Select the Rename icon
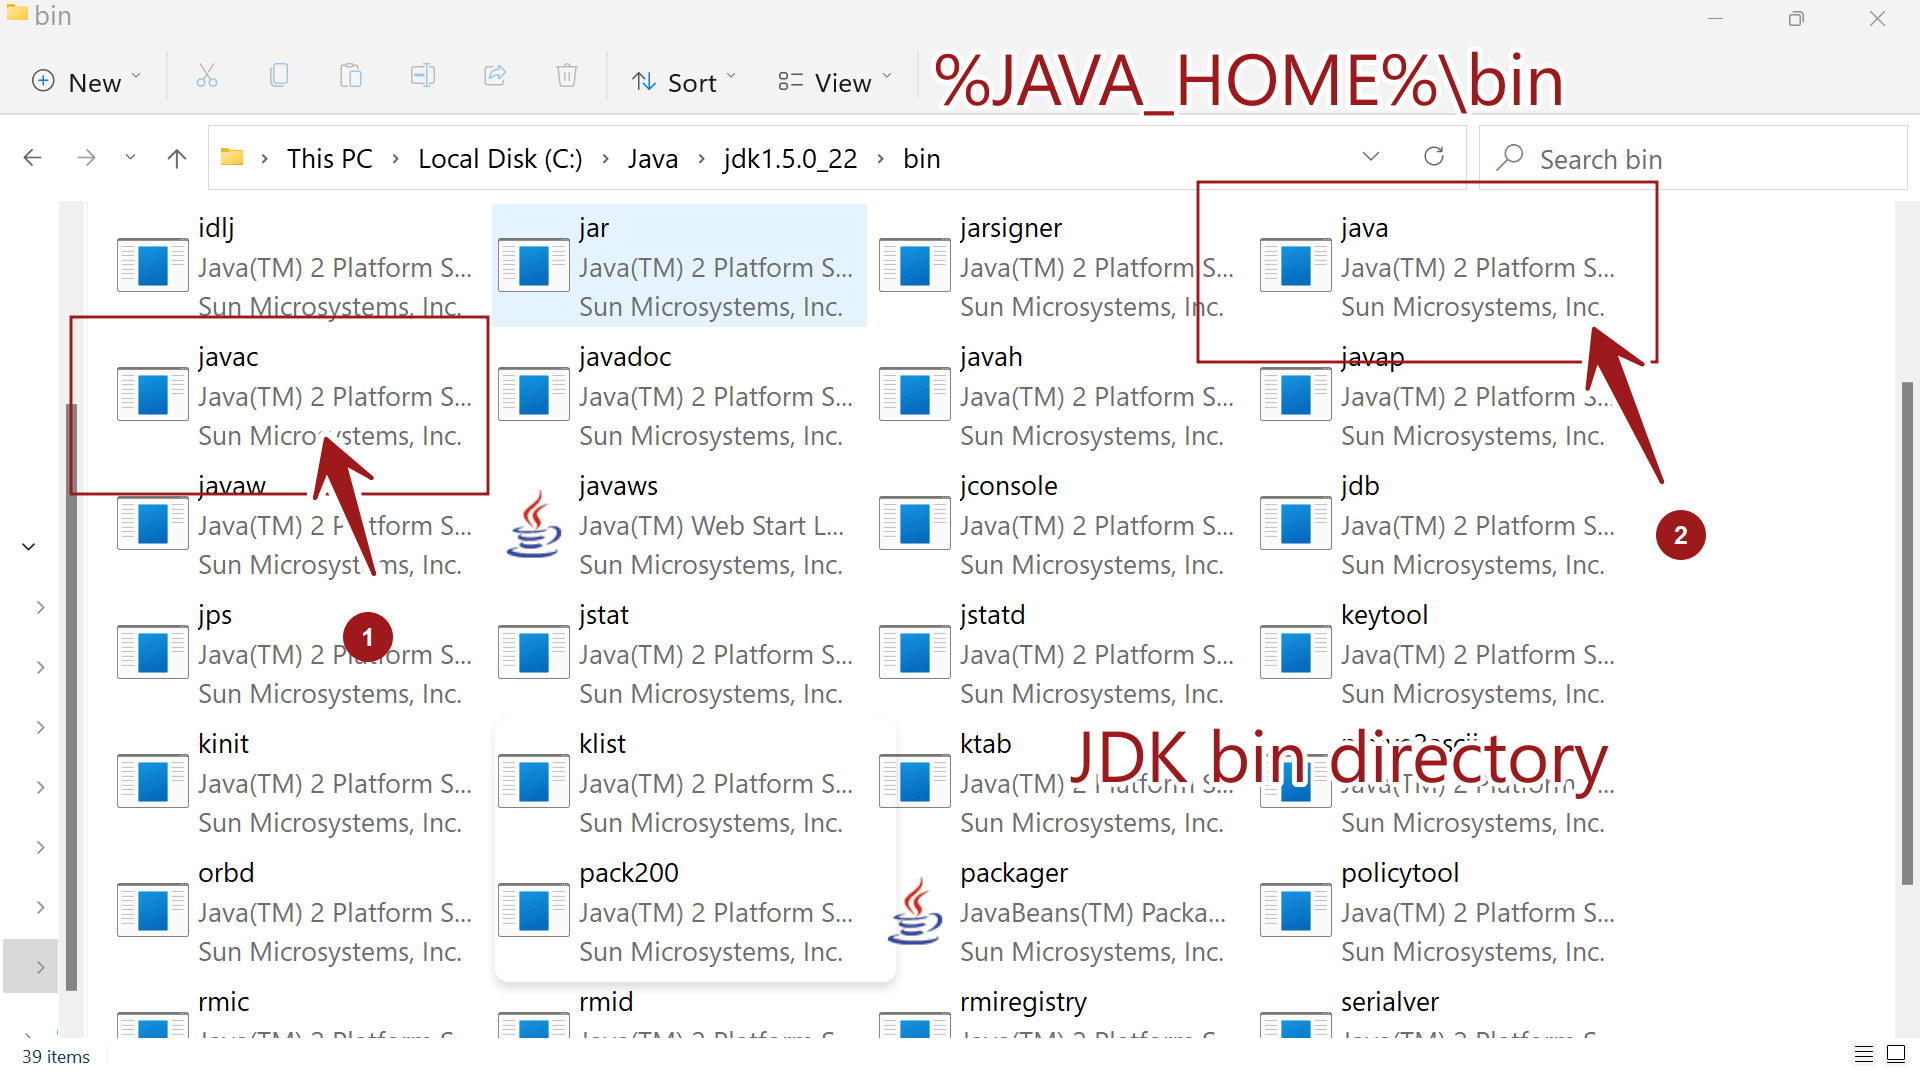This screenshot has width=1920, height=1072. tap(423, 76)
